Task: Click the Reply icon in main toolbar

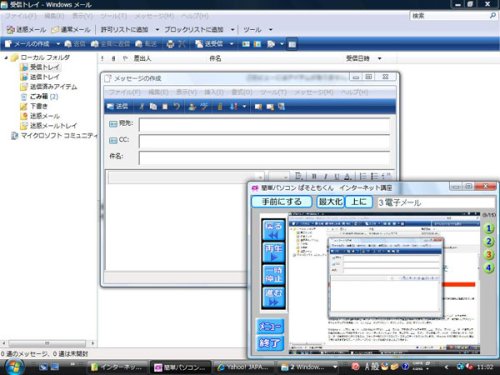Action: (75, 44)
